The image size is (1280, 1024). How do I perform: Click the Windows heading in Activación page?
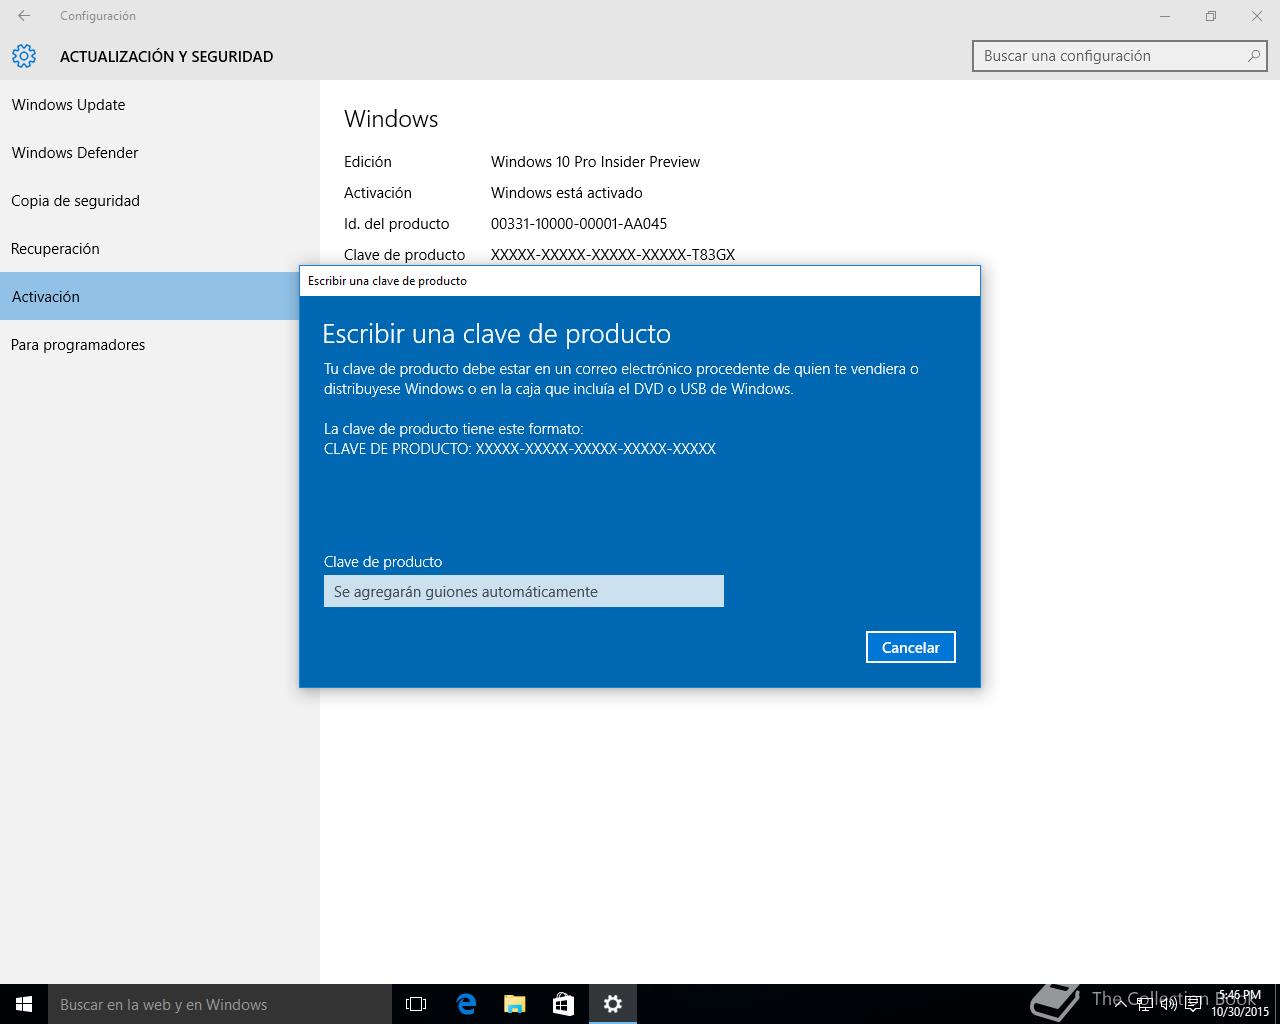click(391, 119)
